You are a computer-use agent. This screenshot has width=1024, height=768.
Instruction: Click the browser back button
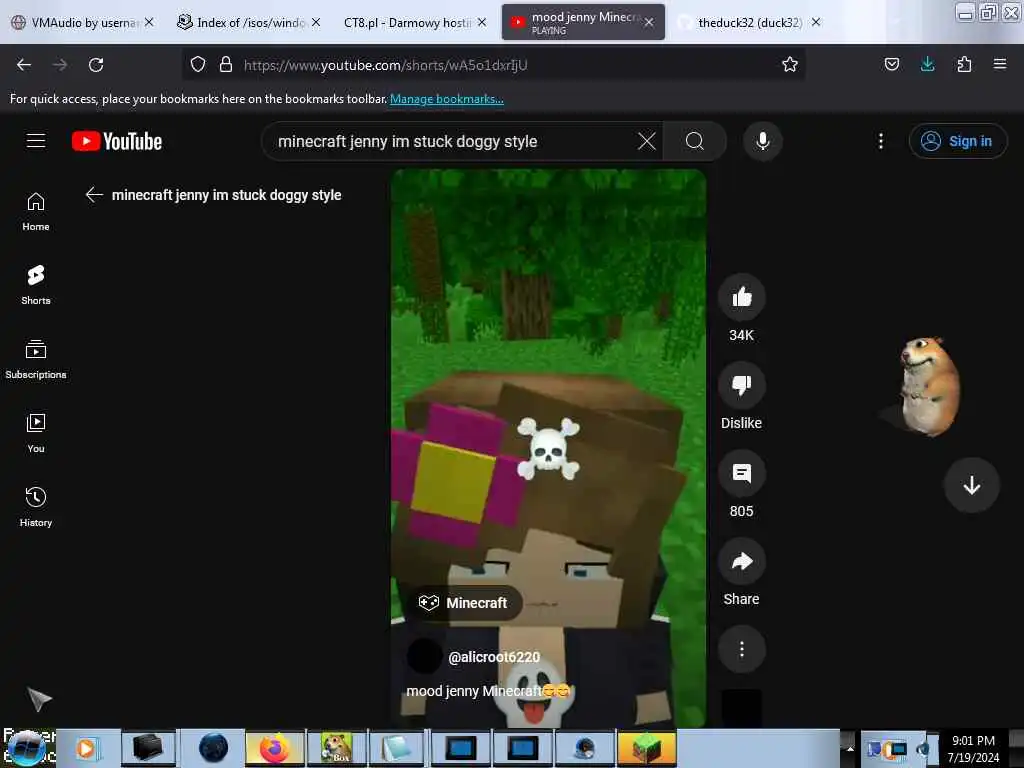(24, 65)
